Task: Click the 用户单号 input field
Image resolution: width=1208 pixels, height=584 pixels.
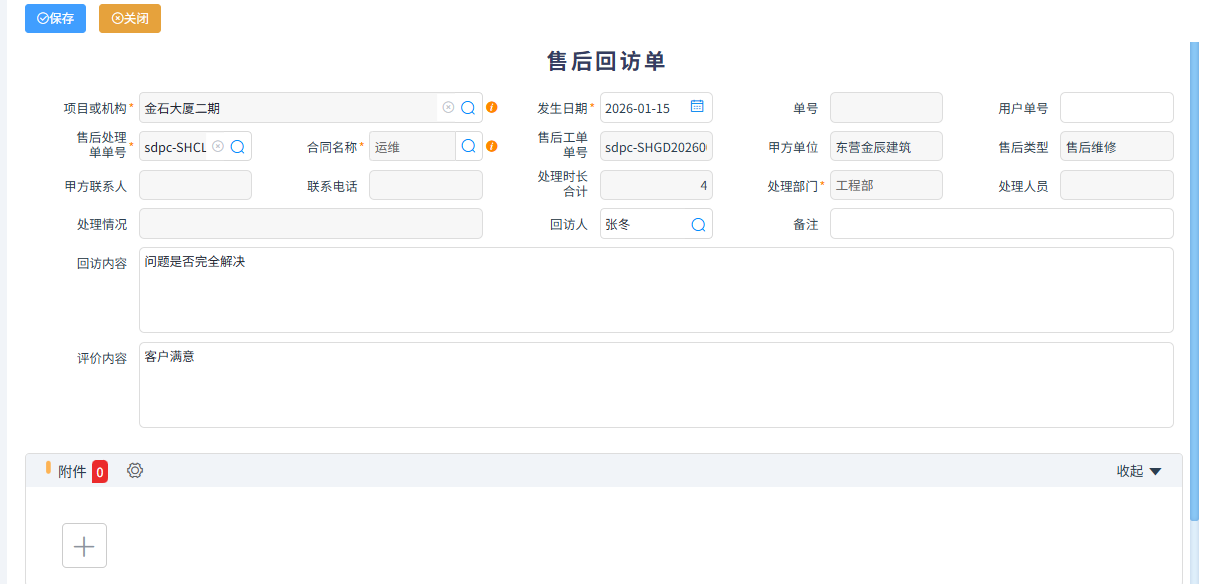Action: tap(1116, 108)
